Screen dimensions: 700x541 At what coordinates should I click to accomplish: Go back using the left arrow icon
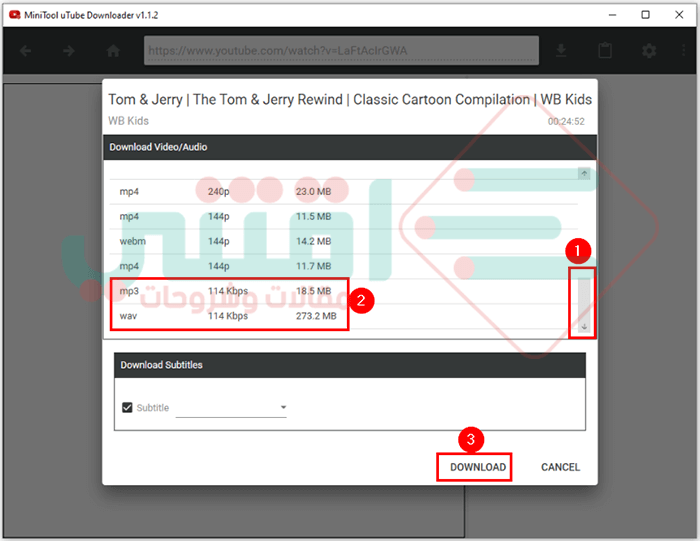click(25, 51)
